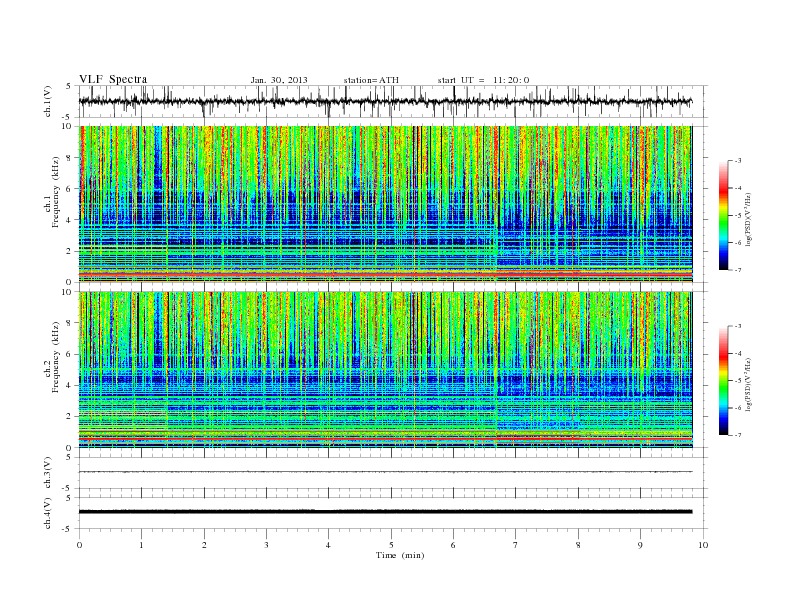This screenshot has height=612, width=792.
Task: Click time axis tick label '4'
Action: [x=328, y=545]
